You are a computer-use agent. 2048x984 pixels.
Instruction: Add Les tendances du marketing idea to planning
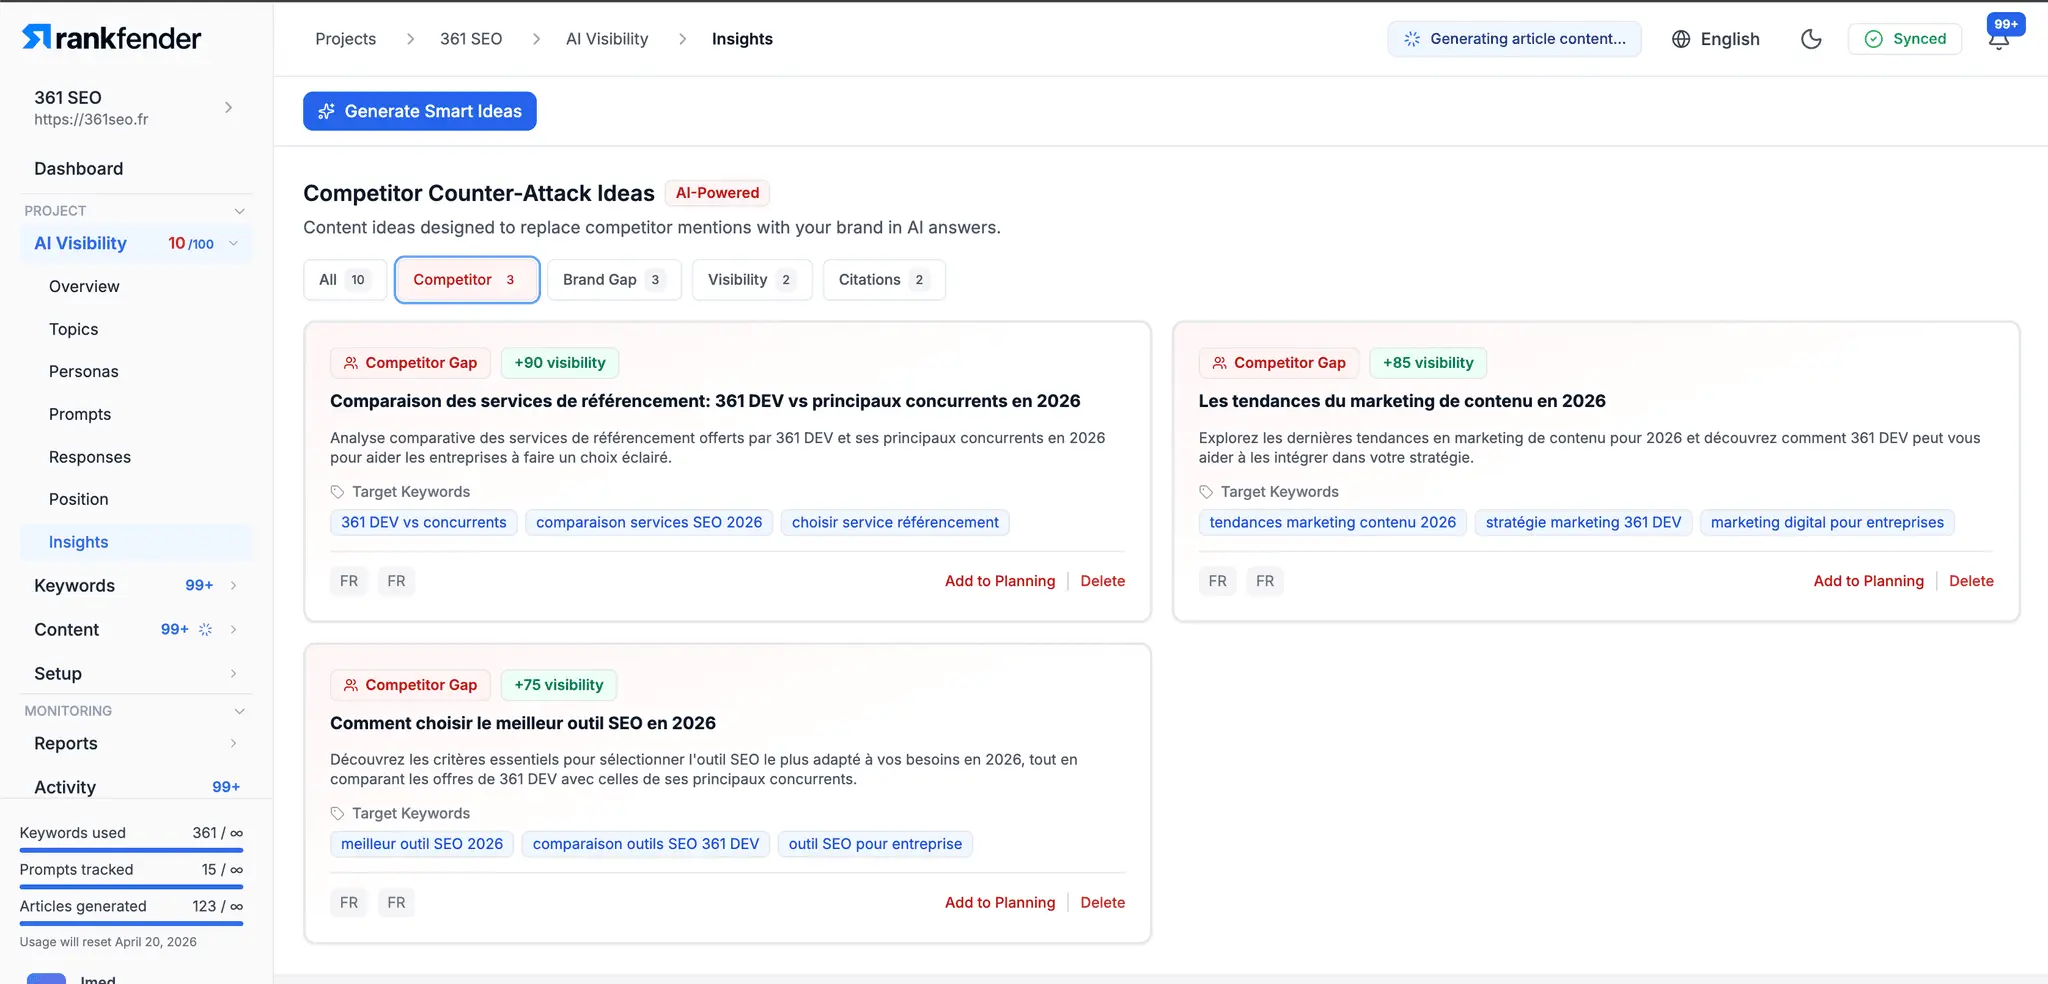point(1869,581)
